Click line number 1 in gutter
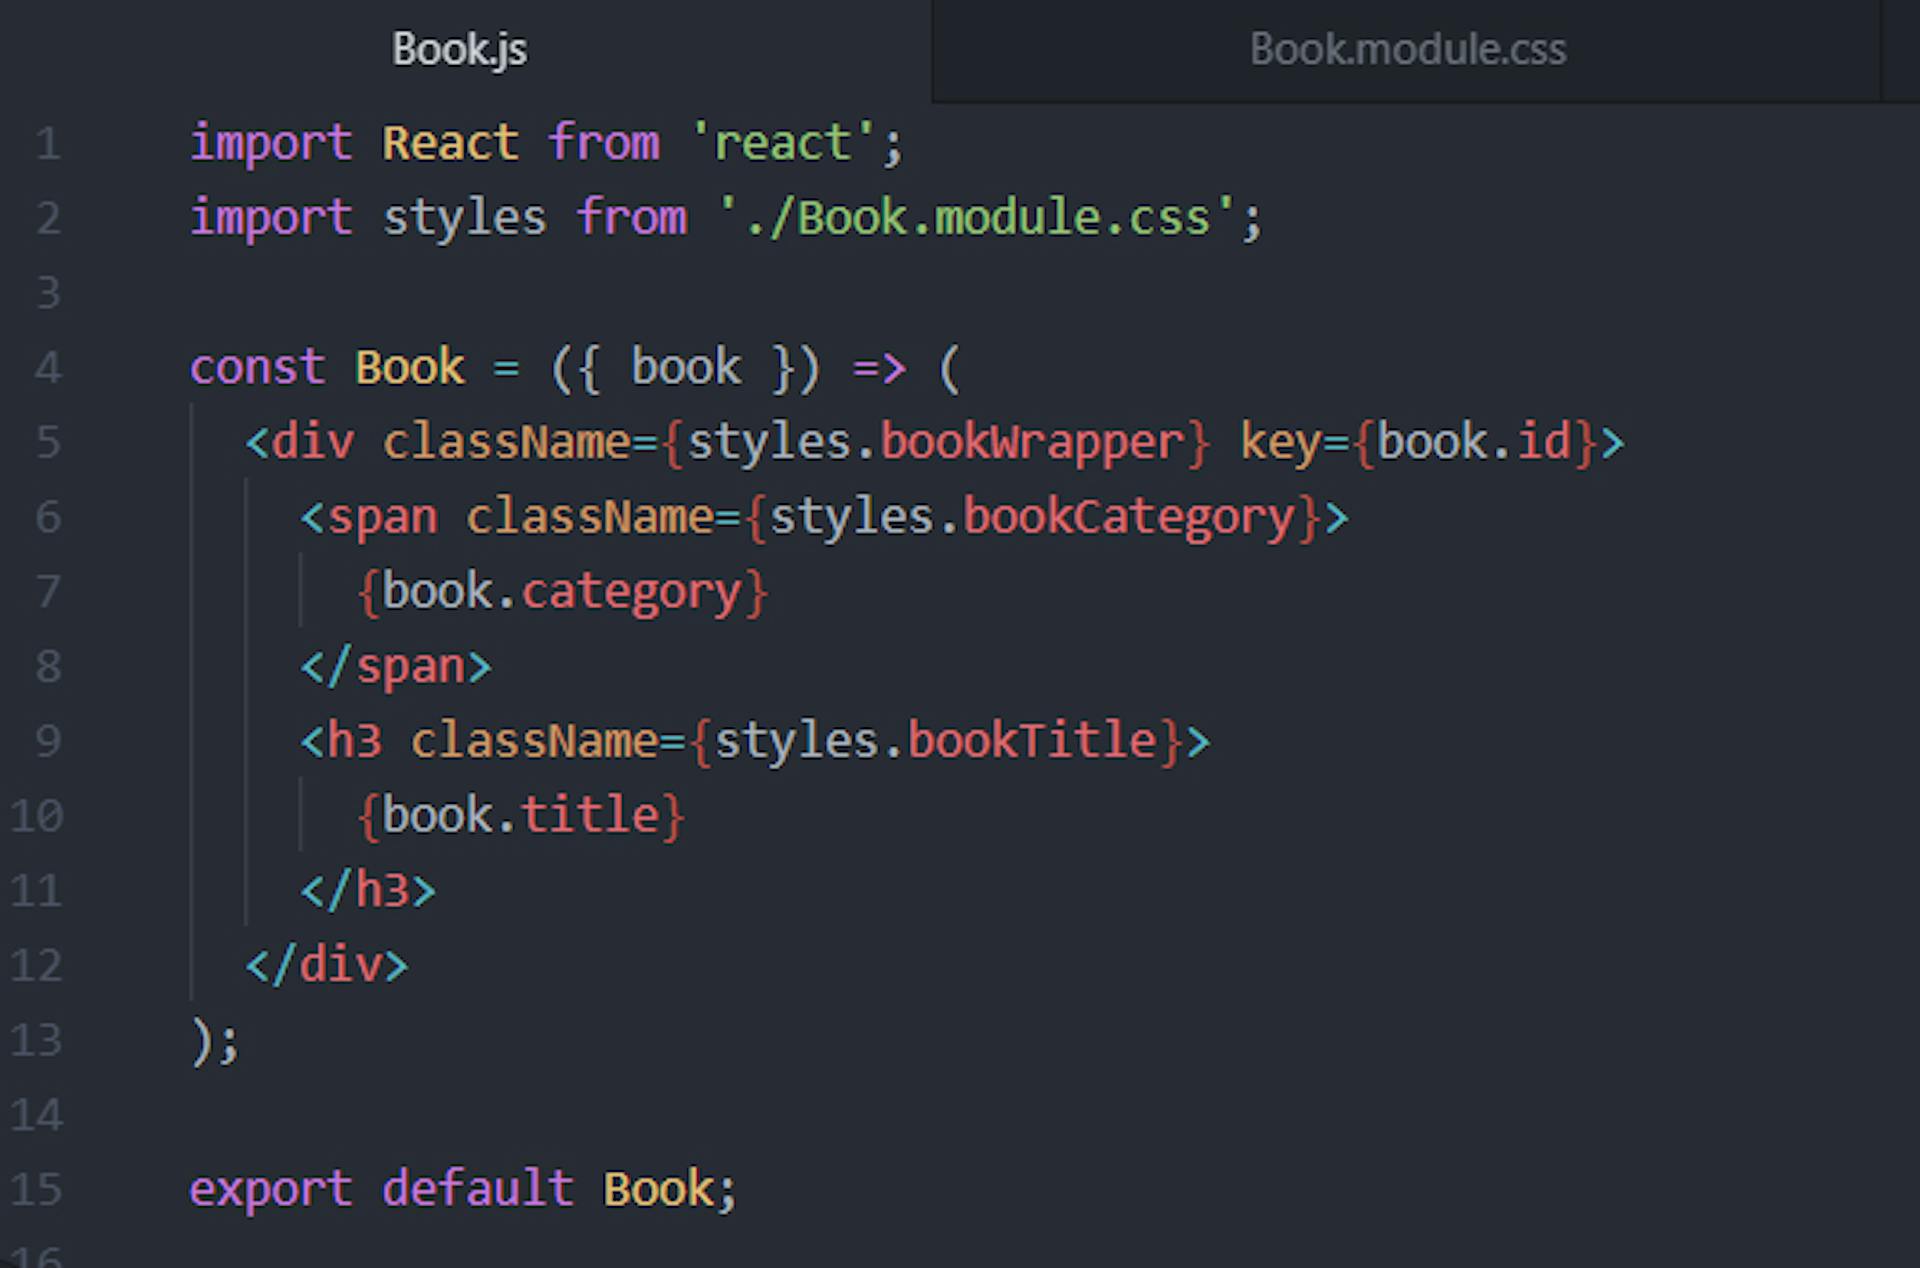The height and width of the screenshot is (1268, 1920). 47,144
